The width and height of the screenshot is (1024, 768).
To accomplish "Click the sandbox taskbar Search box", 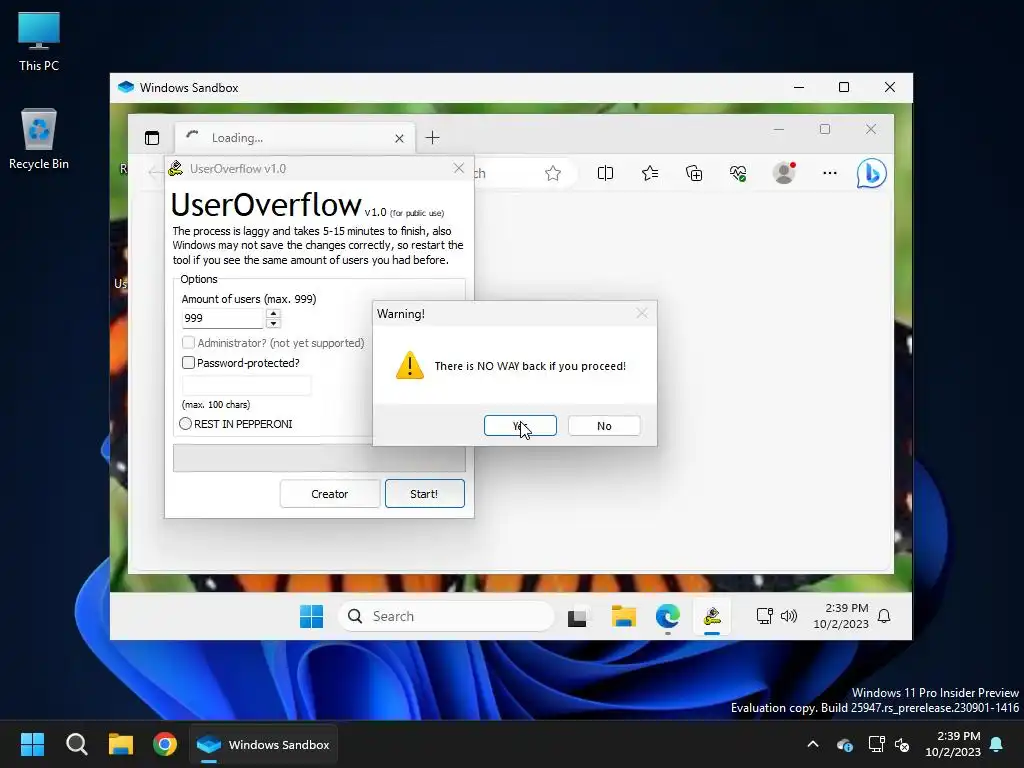I will point(446,616).
